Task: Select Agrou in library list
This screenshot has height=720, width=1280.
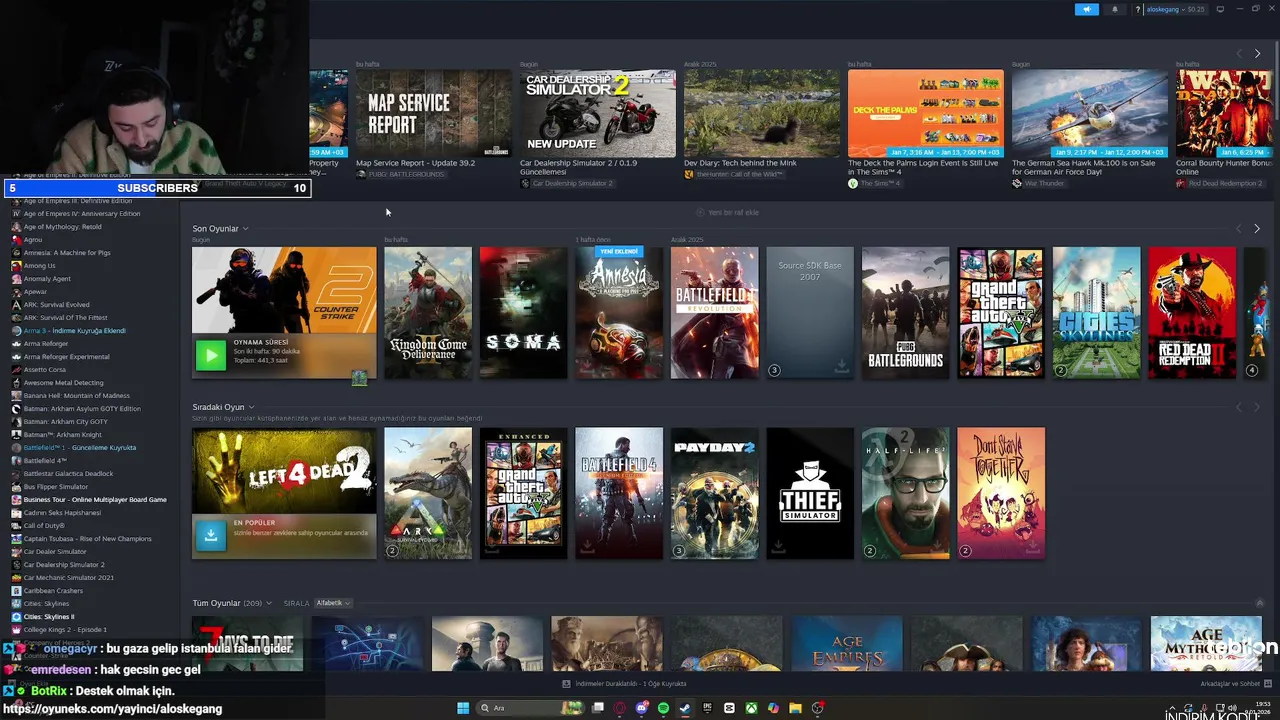Action: point(33,240)
